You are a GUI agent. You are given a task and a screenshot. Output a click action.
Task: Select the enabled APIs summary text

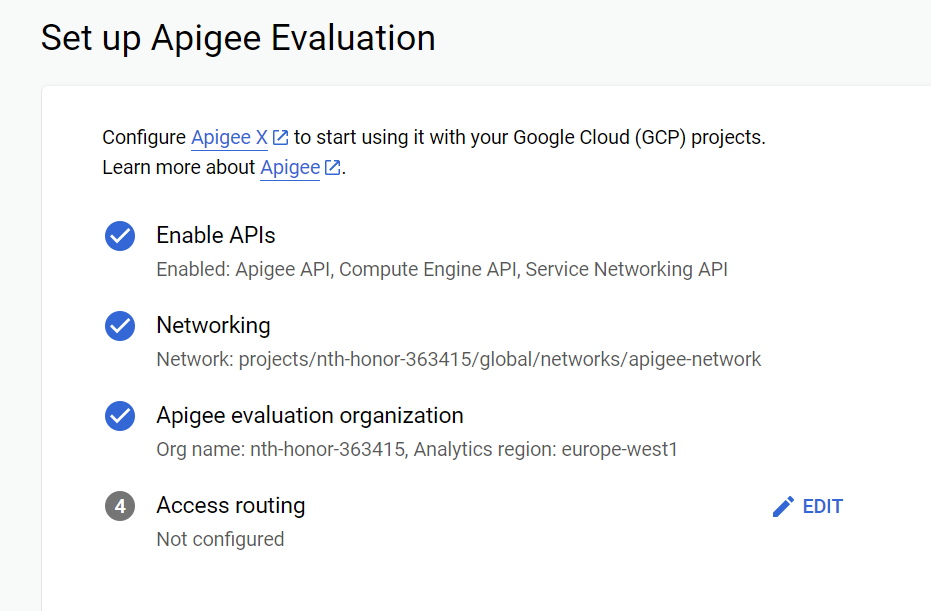442,270
